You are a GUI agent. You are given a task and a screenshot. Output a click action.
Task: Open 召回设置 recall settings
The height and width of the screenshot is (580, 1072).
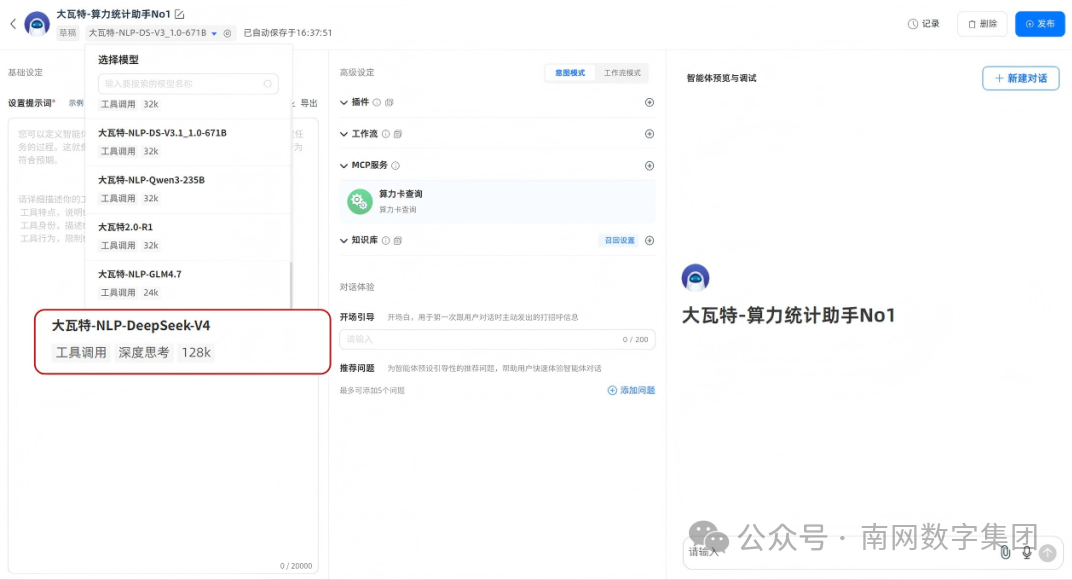pos(620,241)
